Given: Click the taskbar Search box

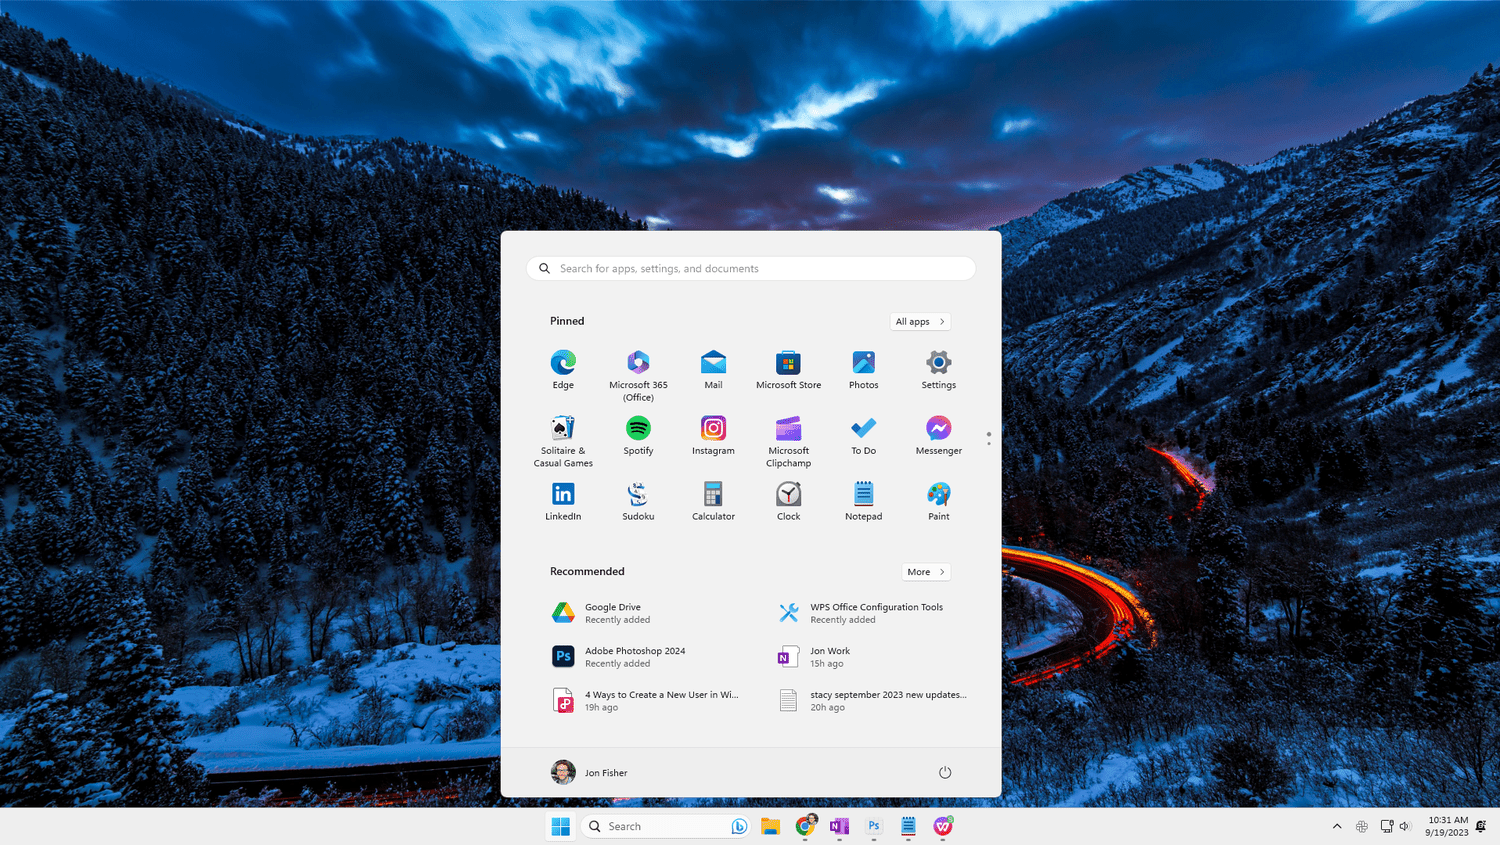Looking at the screenshot, I should pos(666,826).
